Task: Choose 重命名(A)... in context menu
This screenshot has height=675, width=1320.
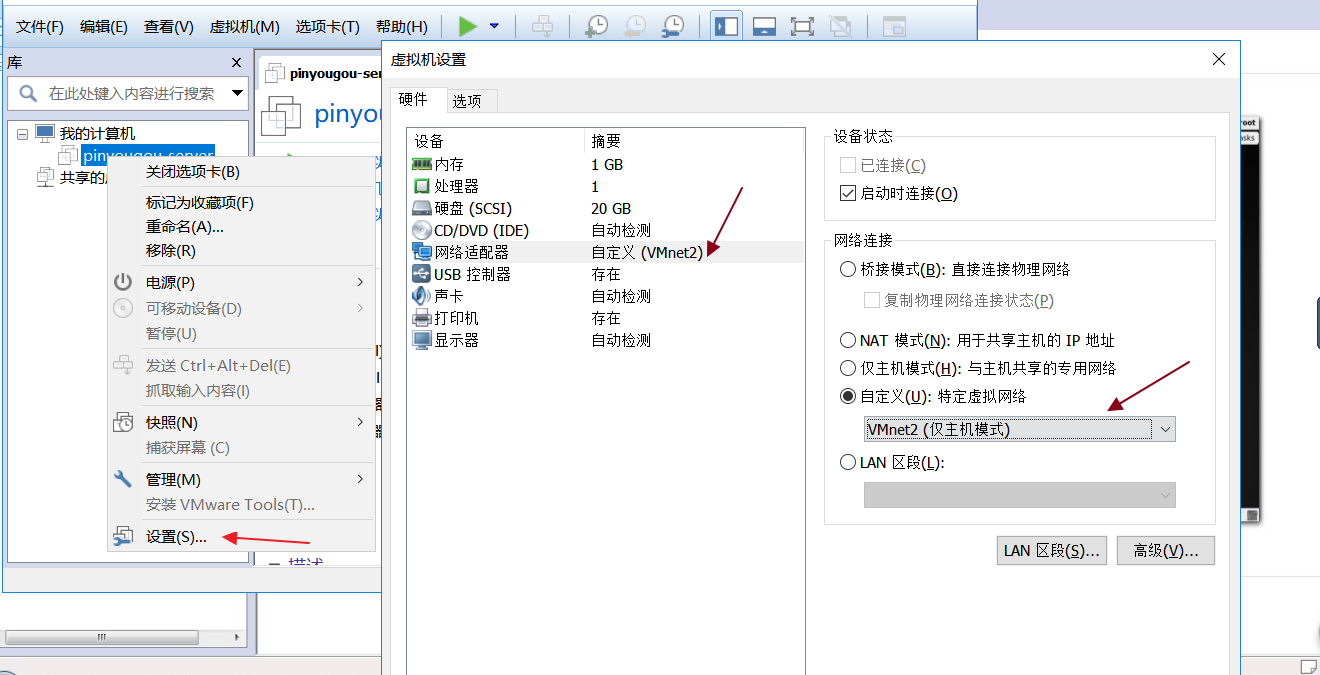Action: click(x=241, y=227)
